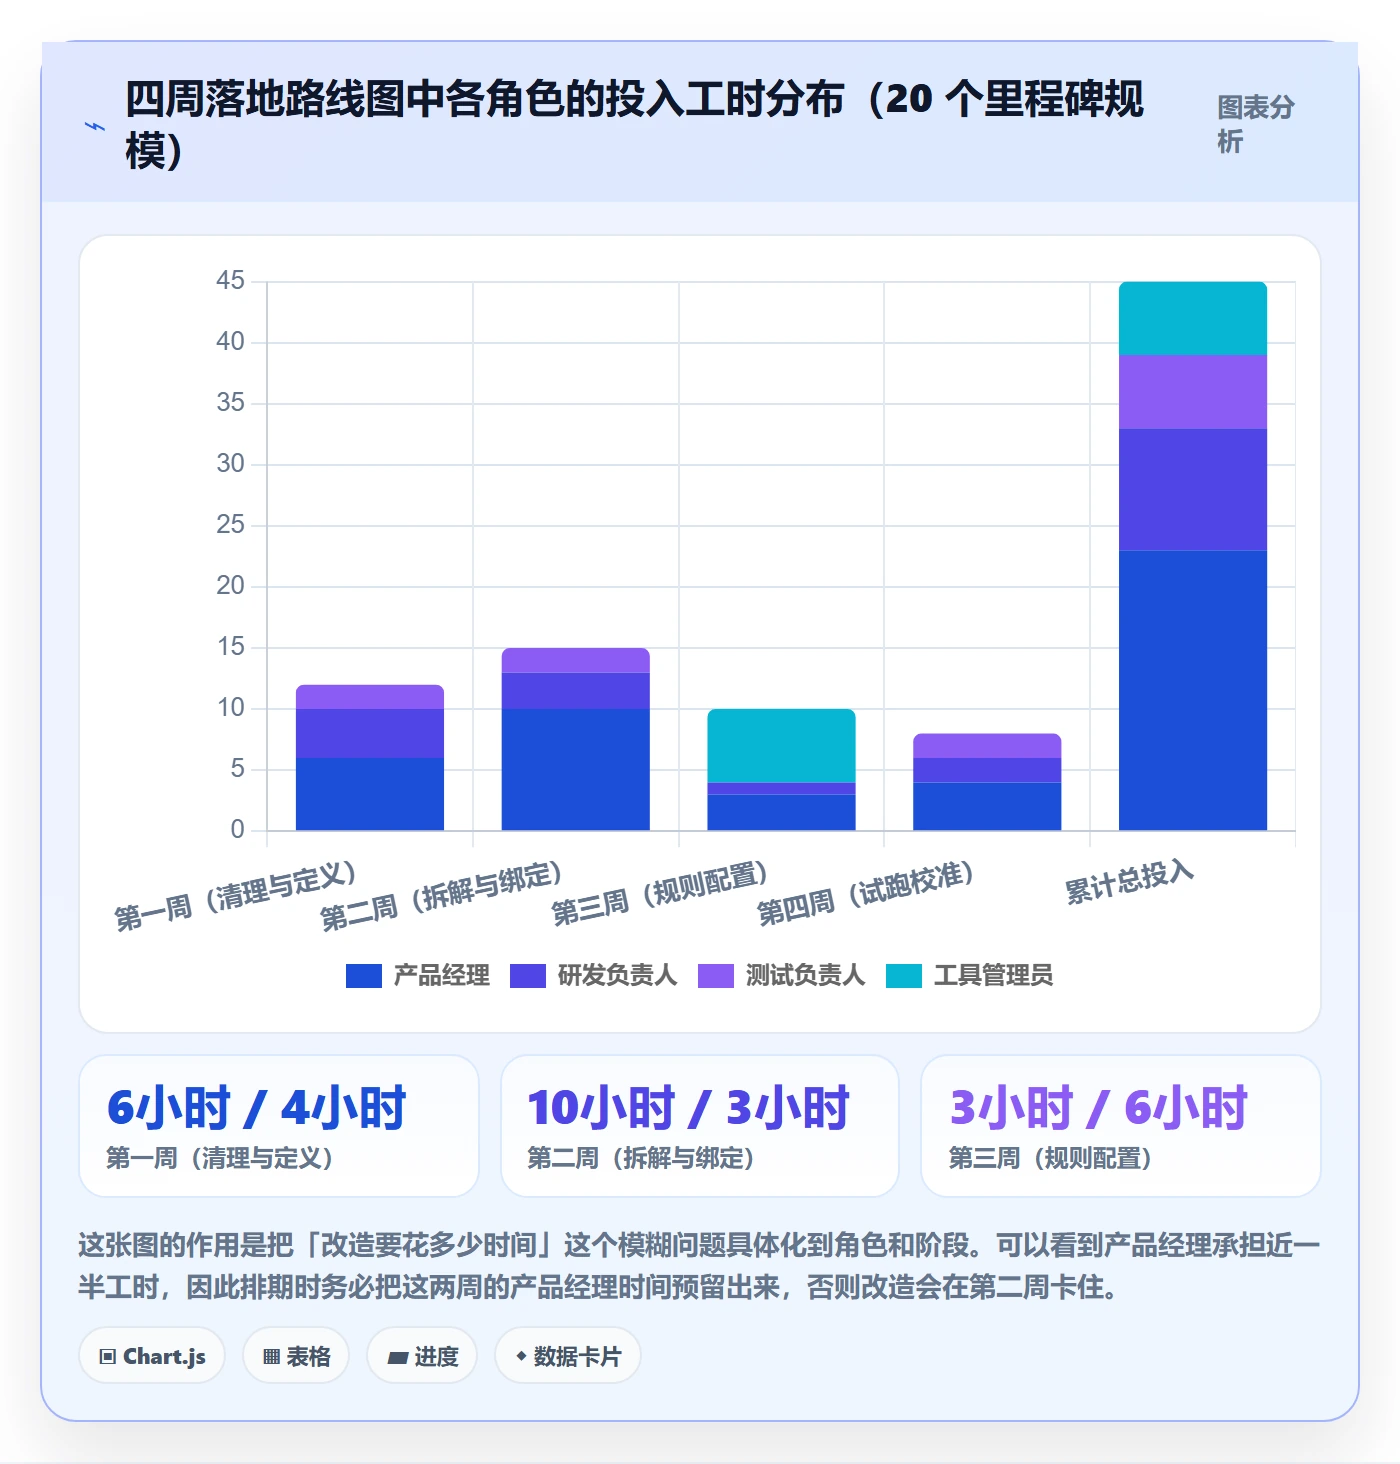
Task: Click the 第四周（试跑校准）stacked bar
Action: tap(987, 782)
